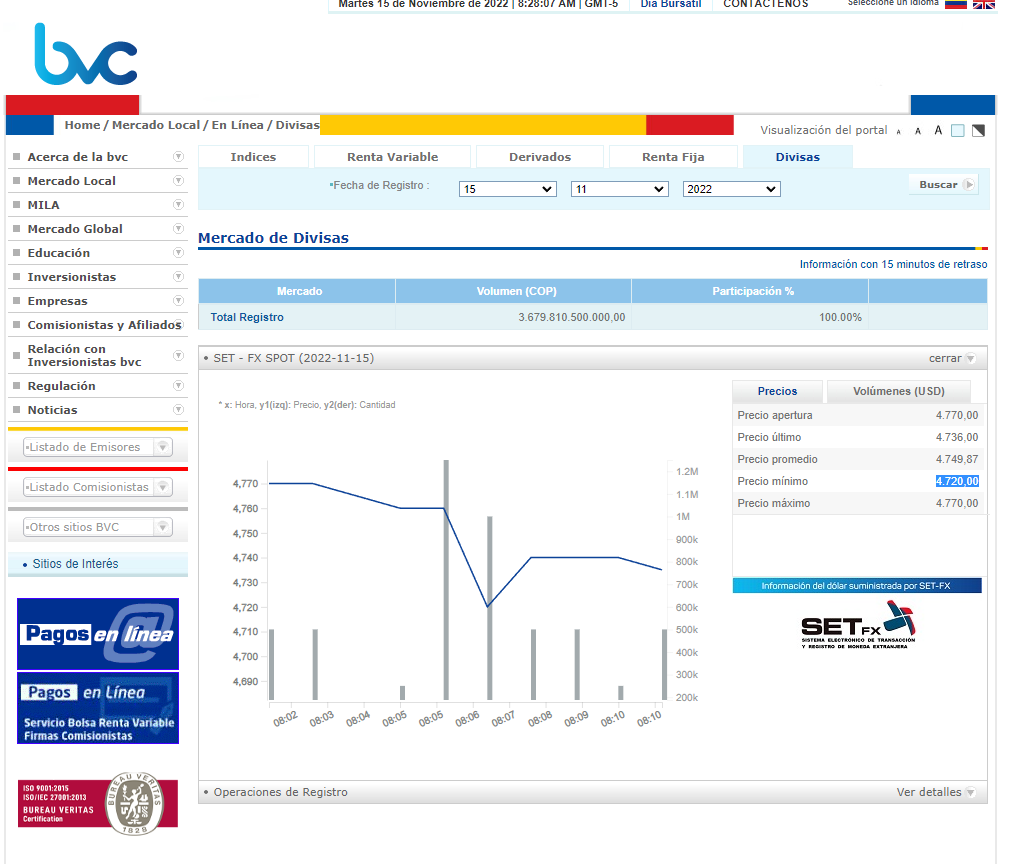Viewport: 1022px width, 864px height.
Task: Click the En Línea breadcrumb
Action: 237,125
